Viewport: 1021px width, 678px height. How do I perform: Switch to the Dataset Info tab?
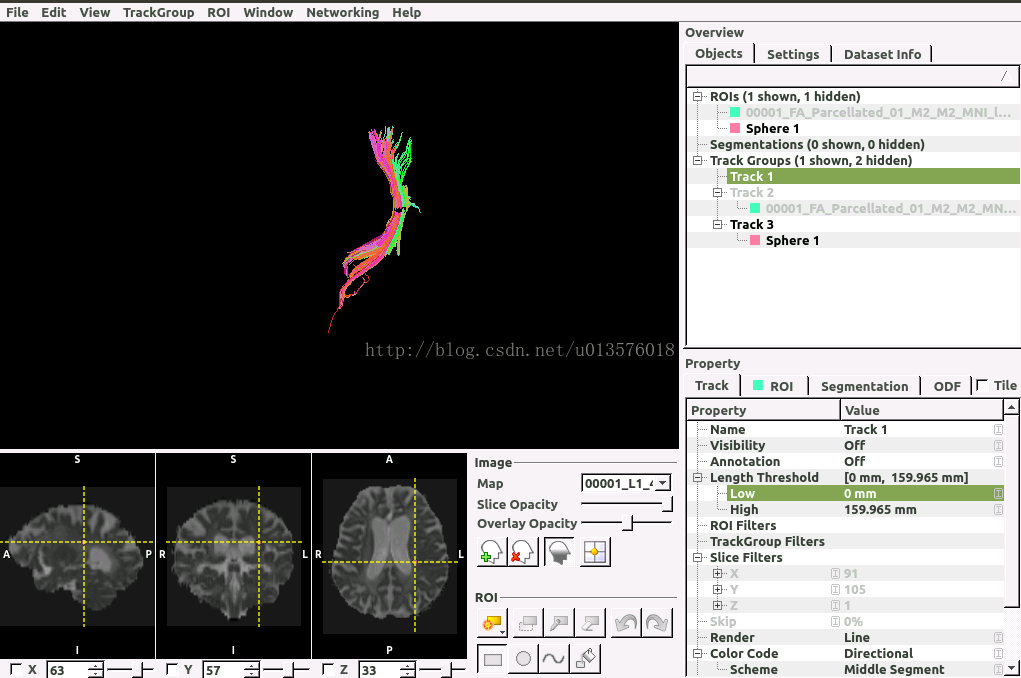(x=882, y=54)
